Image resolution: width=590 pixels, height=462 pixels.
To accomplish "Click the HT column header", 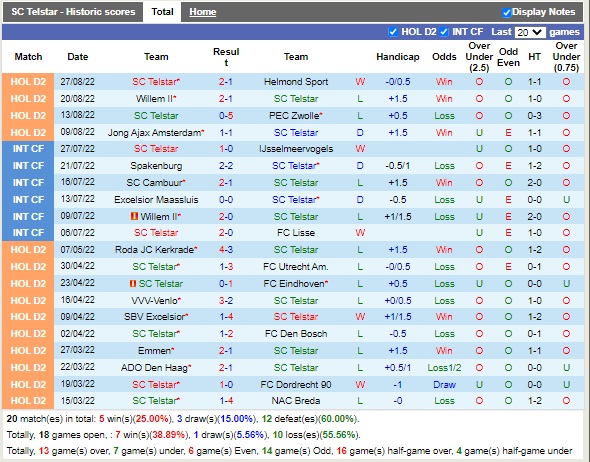I will 534,57.
